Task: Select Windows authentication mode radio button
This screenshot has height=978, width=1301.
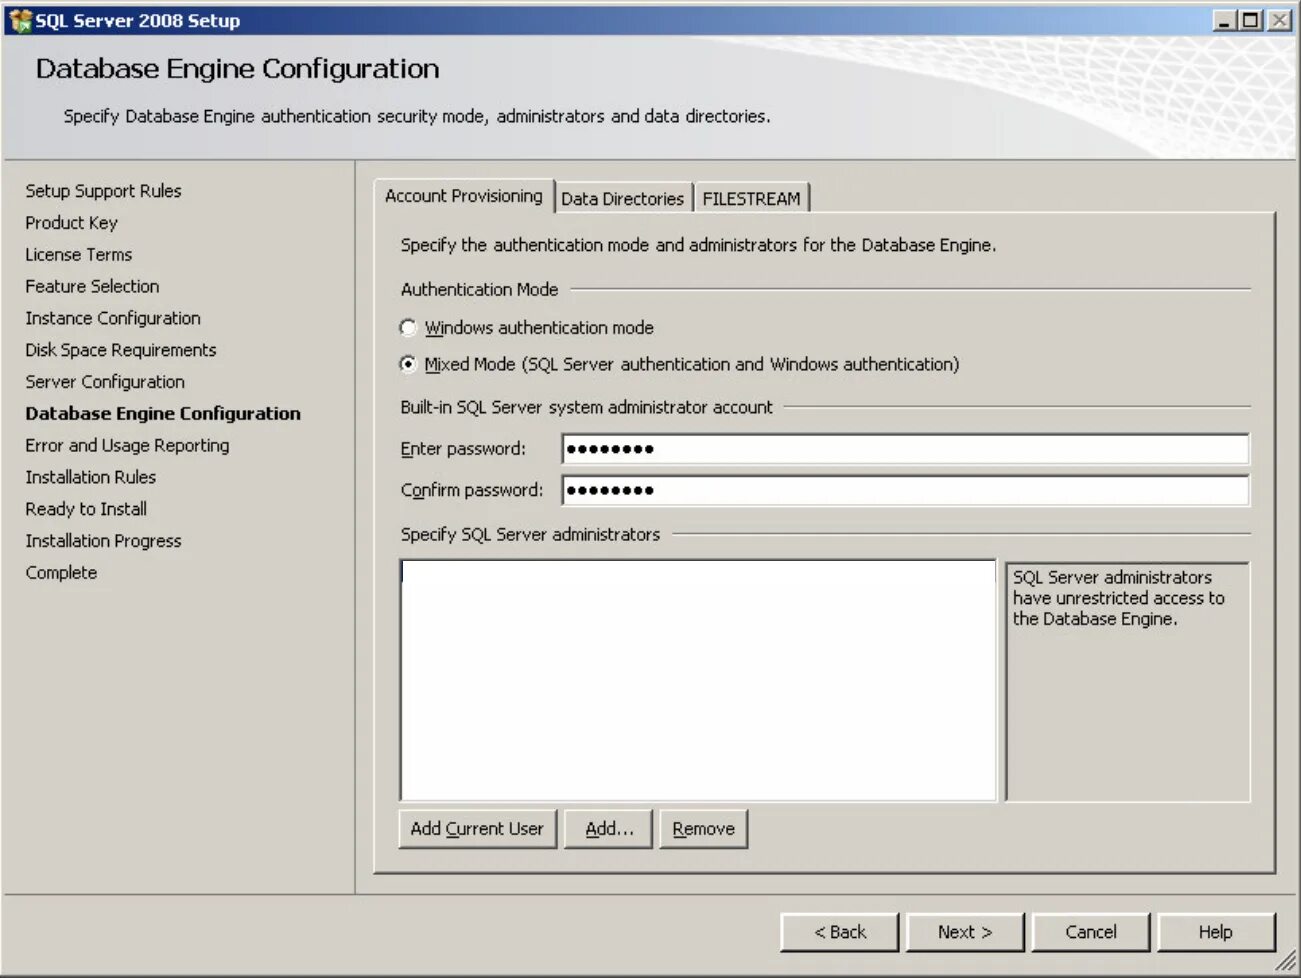Action: [x=408, y=328]
